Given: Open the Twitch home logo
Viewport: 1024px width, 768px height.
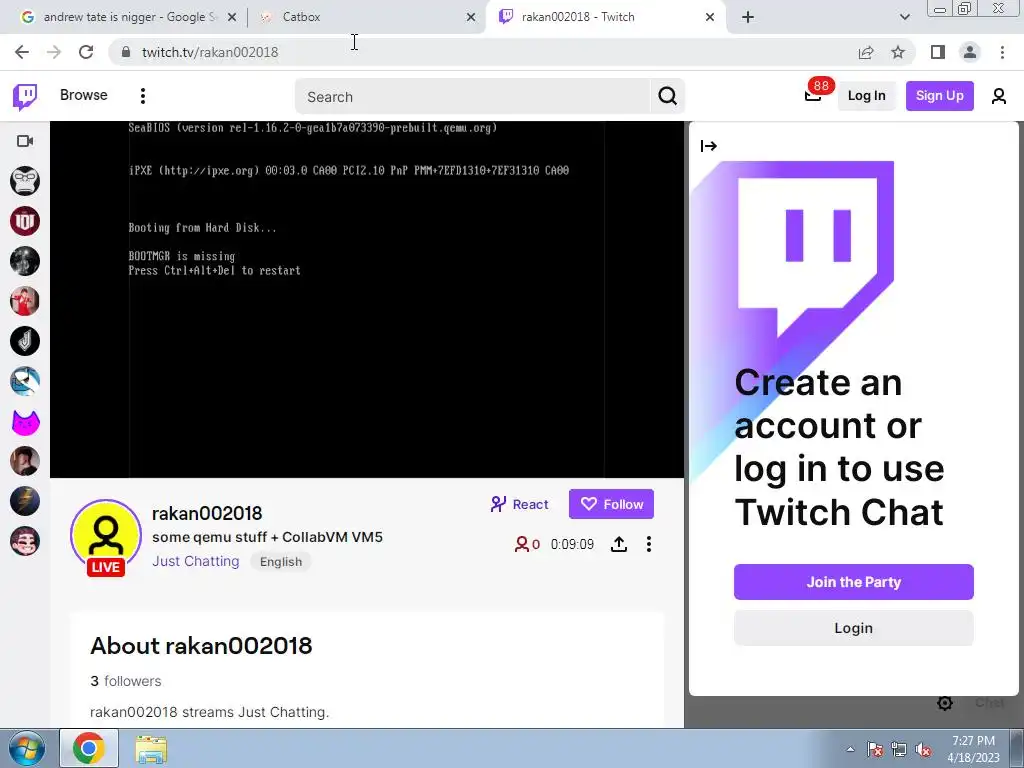Looking at the screenshot, I should pos(25,97).
